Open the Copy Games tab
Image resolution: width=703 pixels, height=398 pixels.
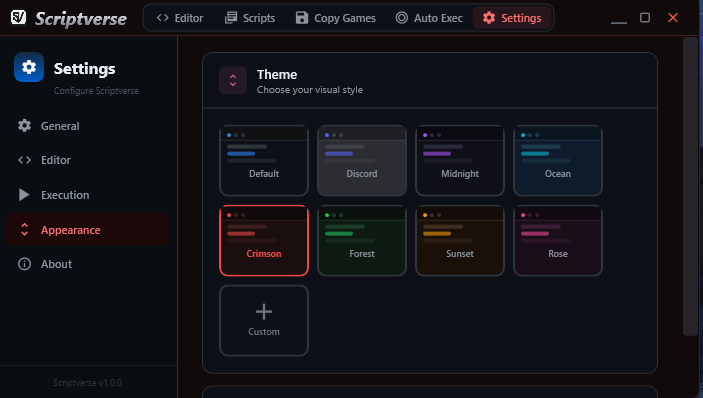click(x=335, y=18)
